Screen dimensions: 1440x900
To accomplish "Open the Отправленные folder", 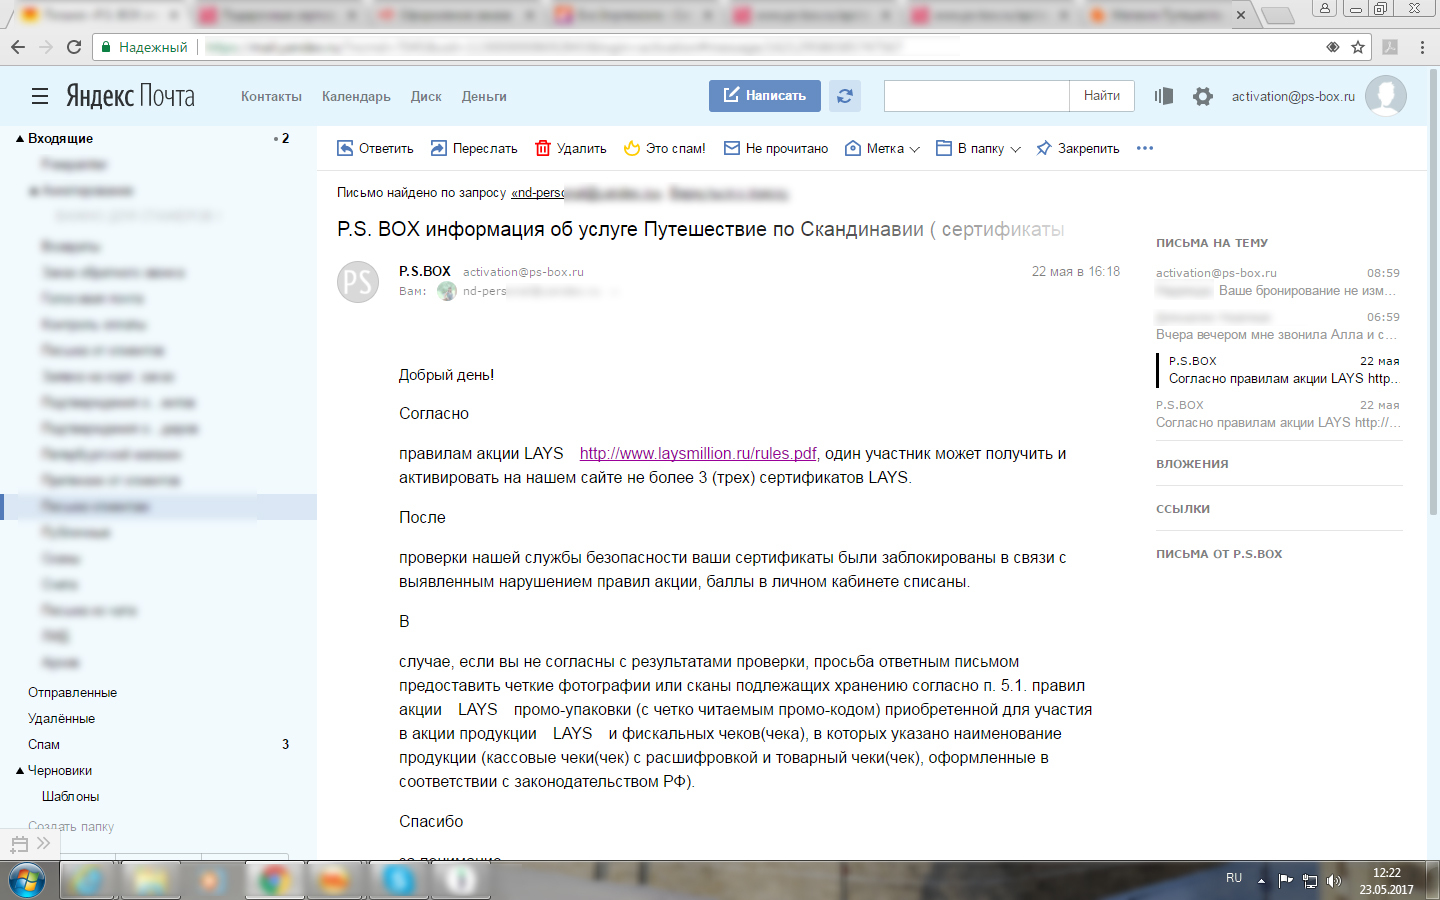I will [72, 692].
